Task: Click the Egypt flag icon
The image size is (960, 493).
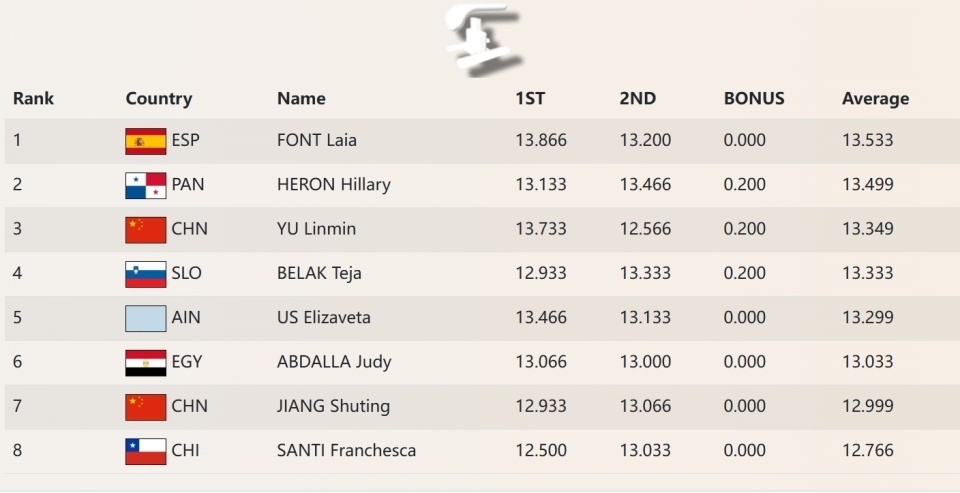Action: pos(145,362)
